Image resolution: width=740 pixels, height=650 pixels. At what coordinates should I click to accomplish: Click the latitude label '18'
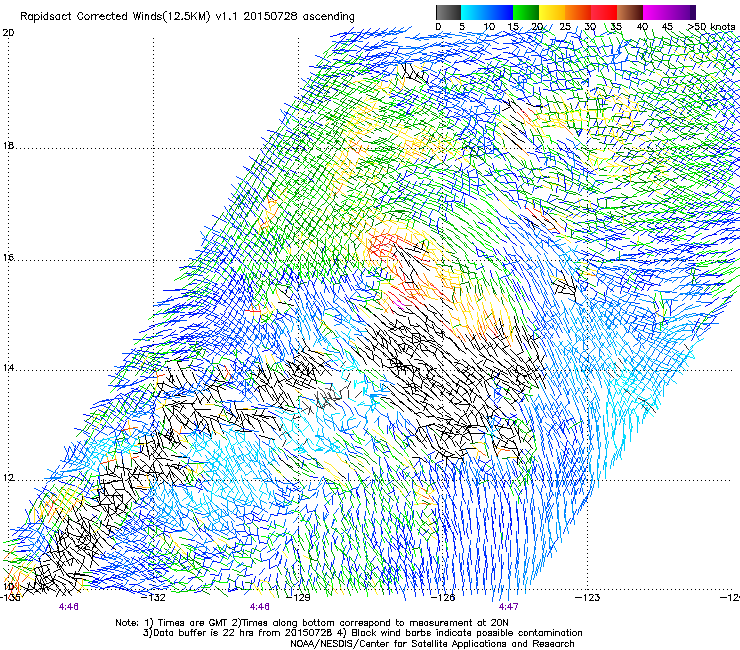[8, 145]
